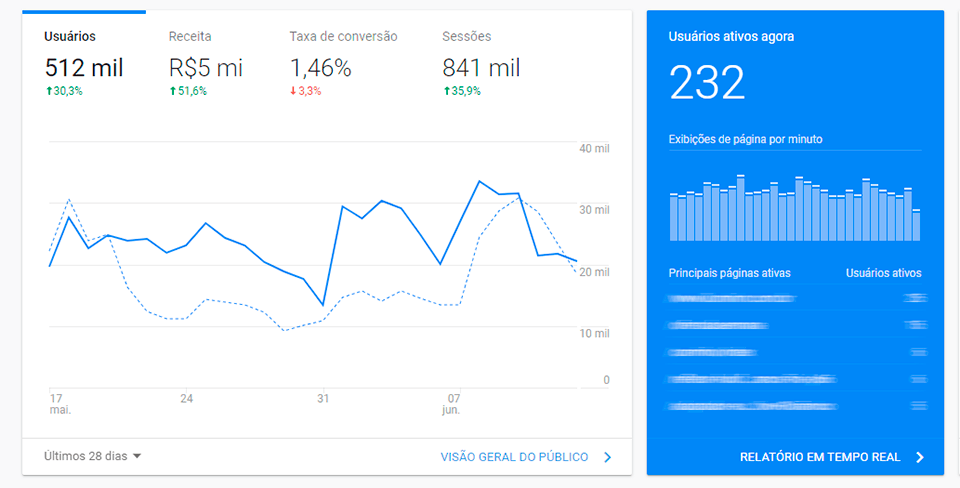
Task: Click the 24 date label on the chart axis
Action: click(x=186, y=398)
